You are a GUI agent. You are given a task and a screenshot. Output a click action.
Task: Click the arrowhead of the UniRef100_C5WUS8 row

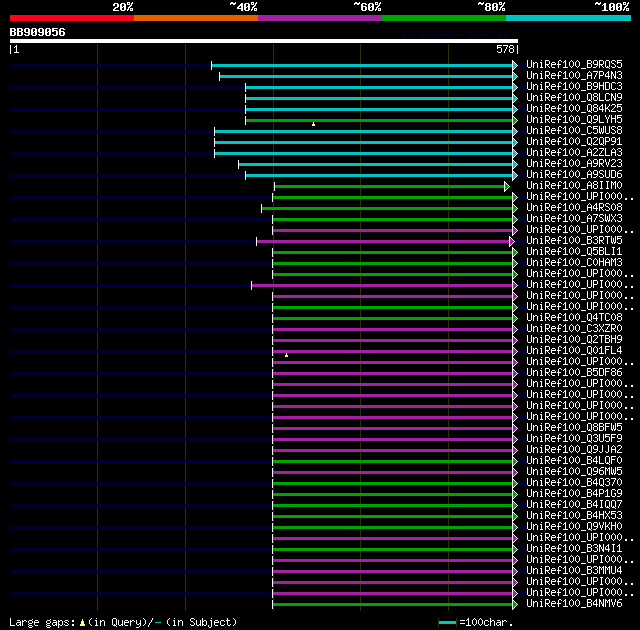[x=515, y=131]
